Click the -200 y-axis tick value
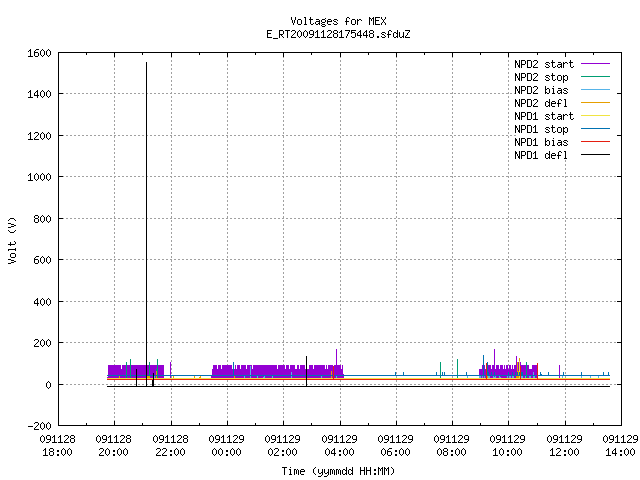 [x=40, y=426]
